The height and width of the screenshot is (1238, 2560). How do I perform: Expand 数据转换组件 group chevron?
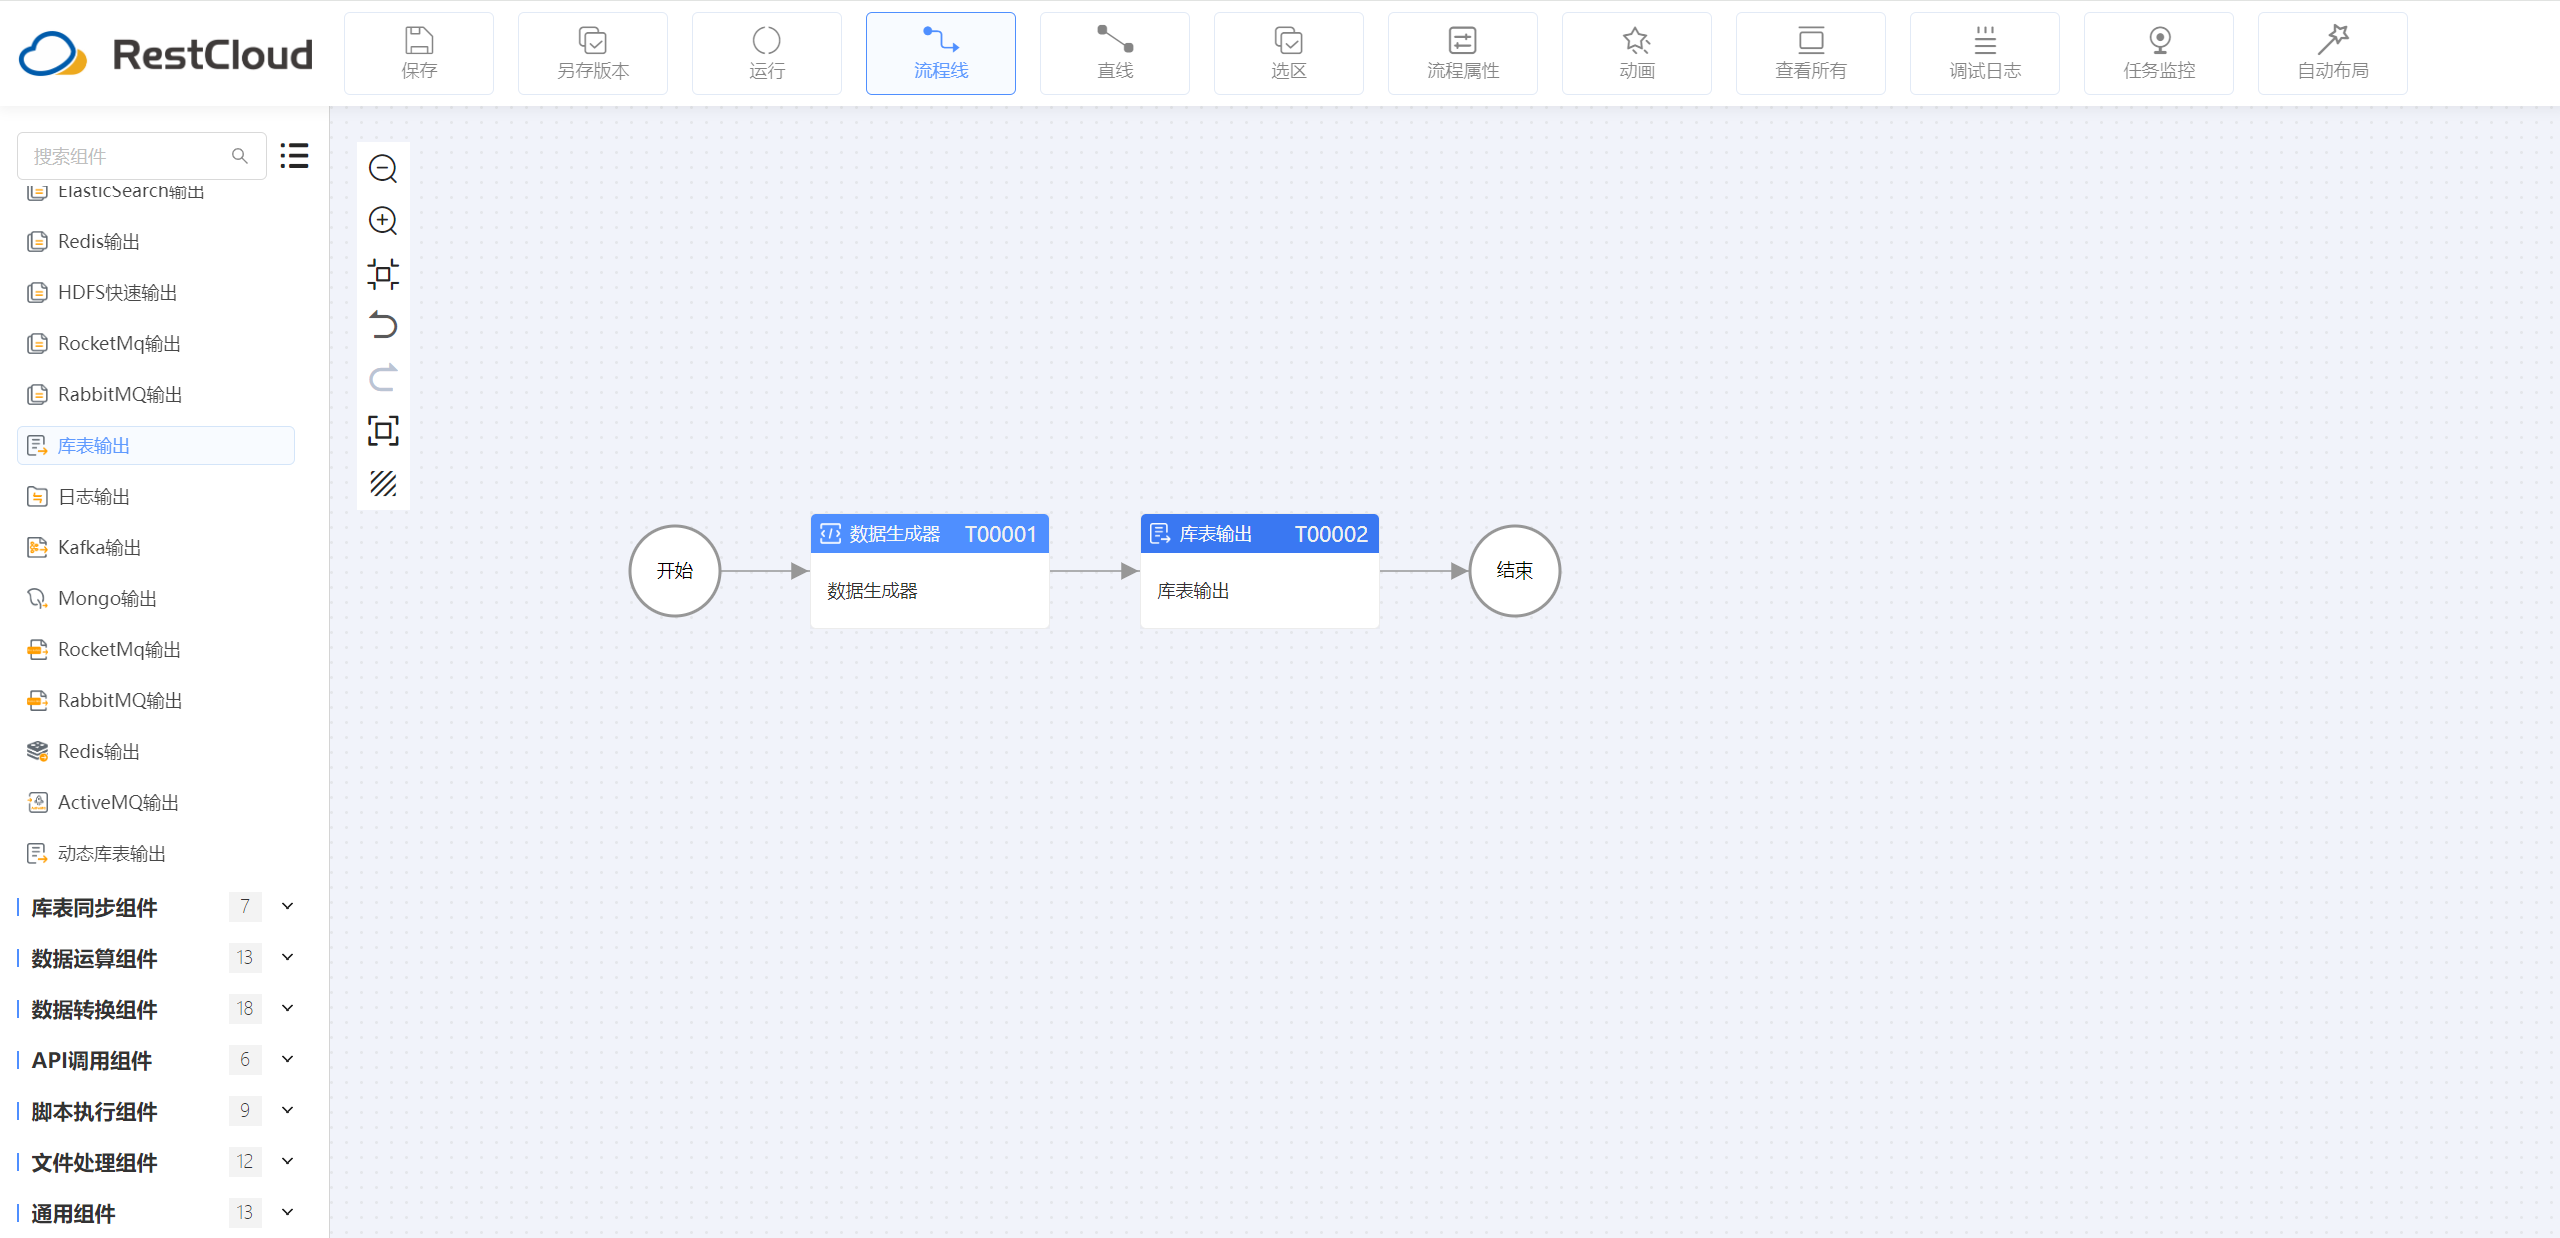coord(288,1008)
